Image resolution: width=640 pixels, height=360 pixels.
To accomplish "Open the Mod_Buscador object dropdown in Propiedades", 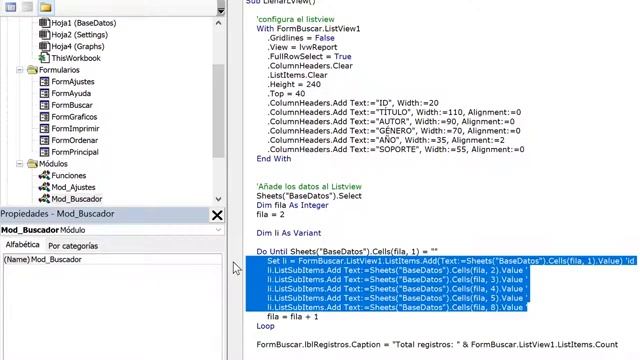I will (x=218, y=230).
